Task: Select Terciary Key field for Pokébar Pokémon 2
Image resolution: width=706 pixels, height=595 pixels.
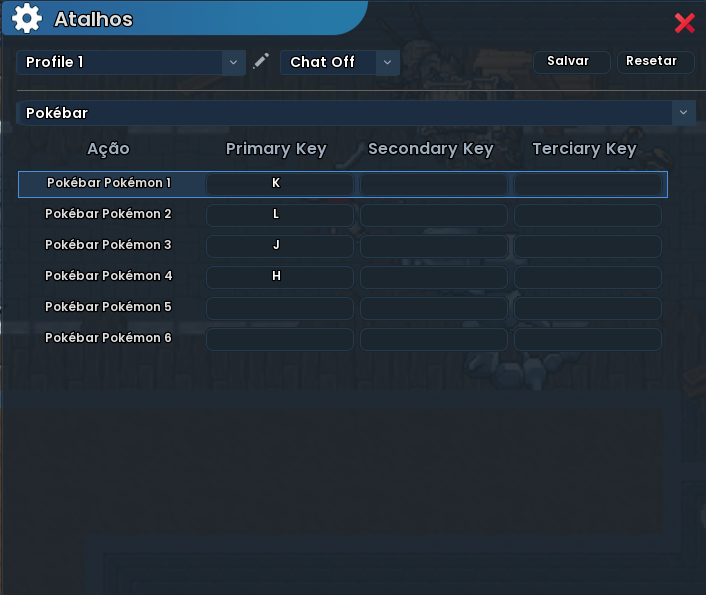Action: [x=588, y=215]
